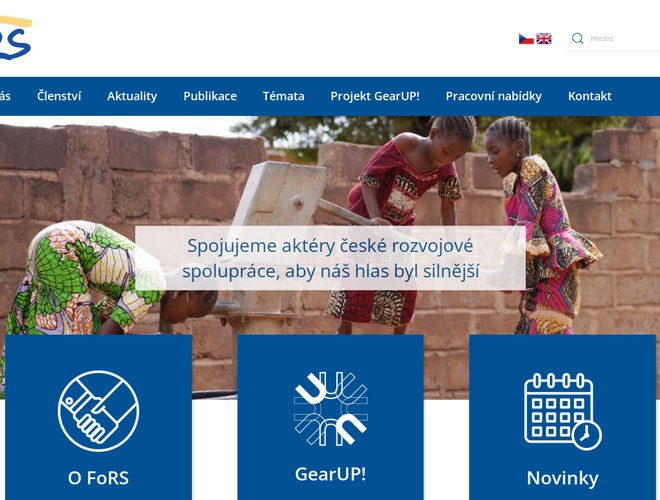Viewport: 660px width, 500px height.
Task: Switch language via Czech flag icon
Action: click(526, 39)
